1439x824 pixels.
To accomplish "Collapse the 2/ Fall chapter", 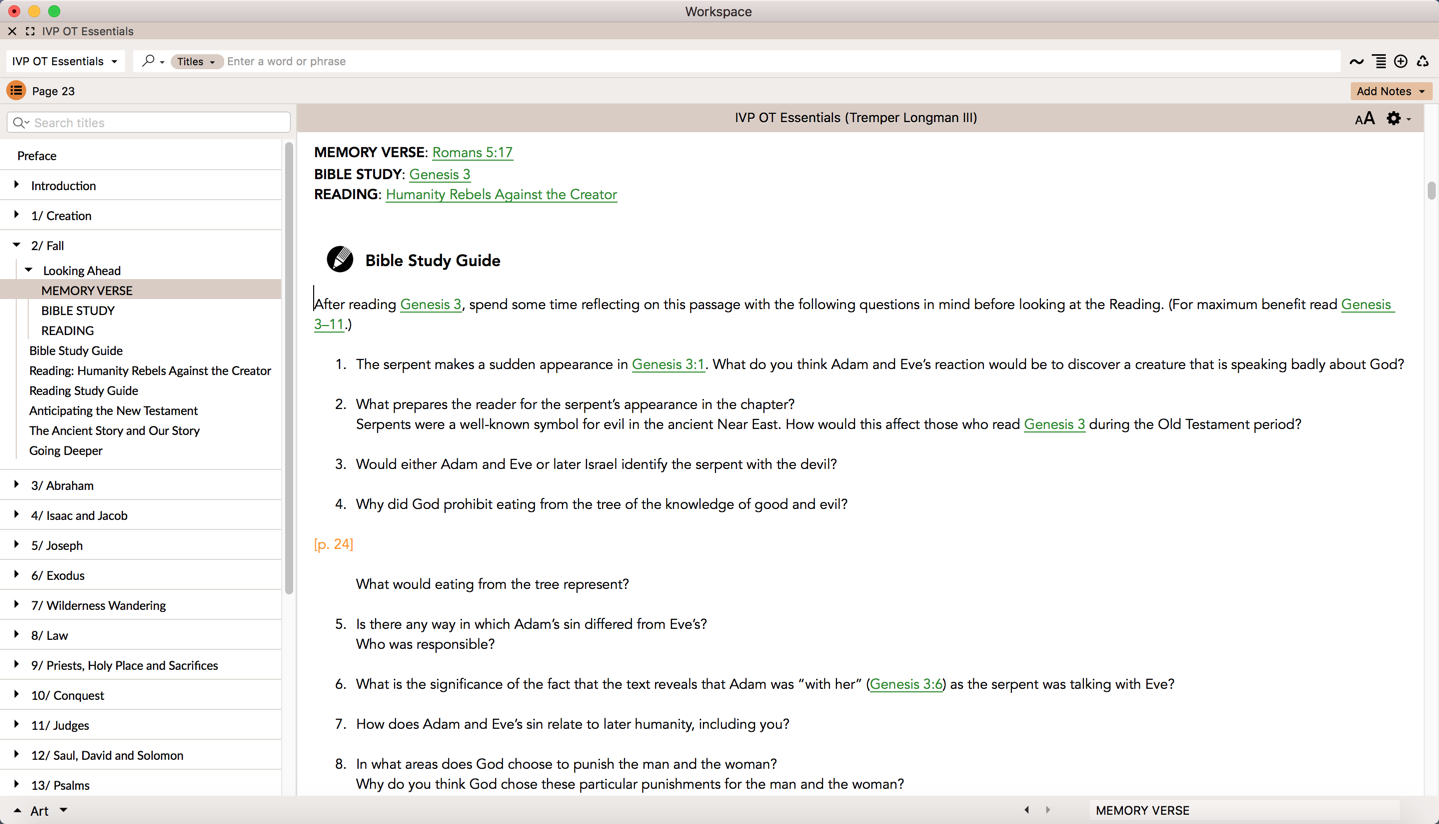I will pos(16,245).
